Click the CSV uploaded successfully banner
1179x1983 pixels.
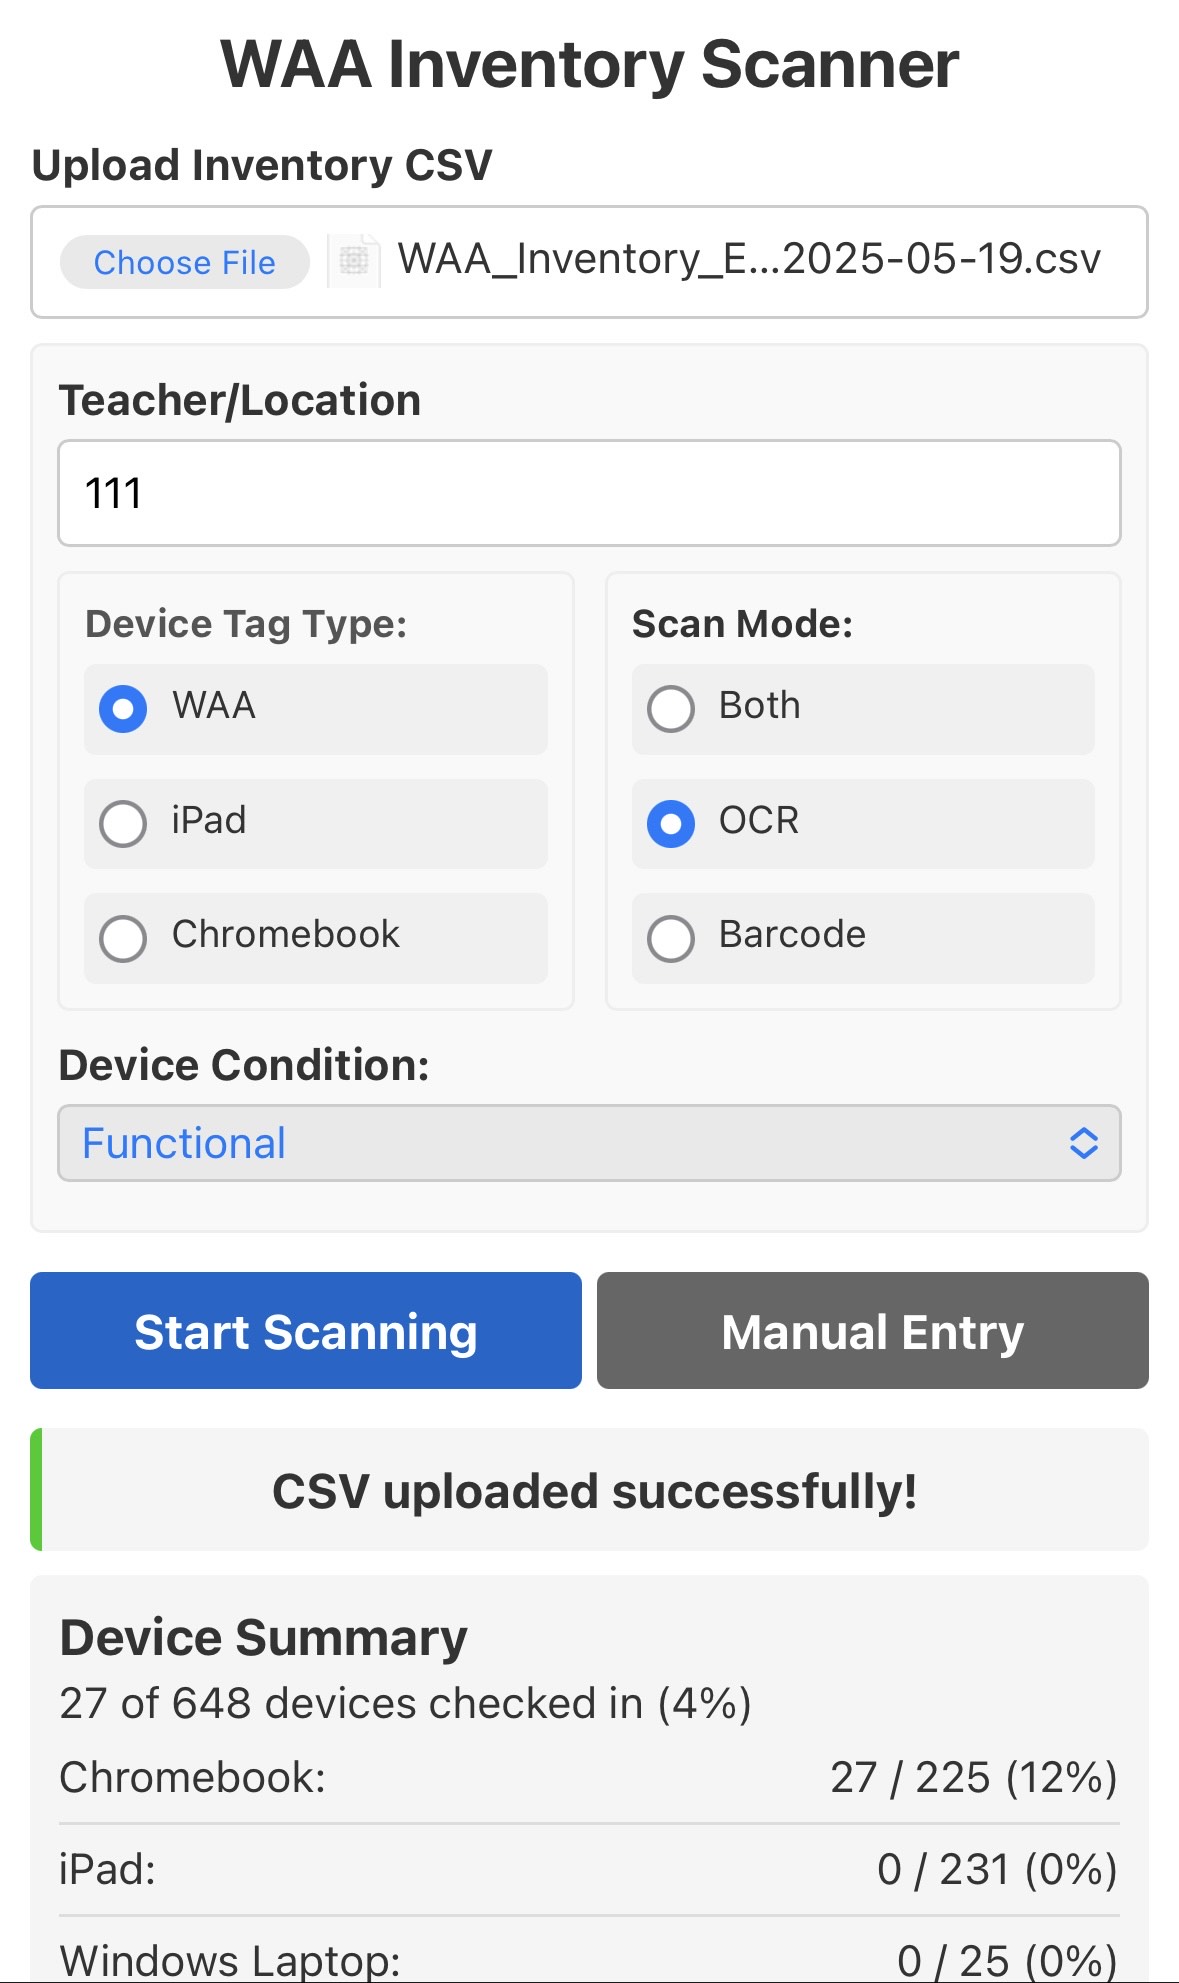[x=590, y=1490]
